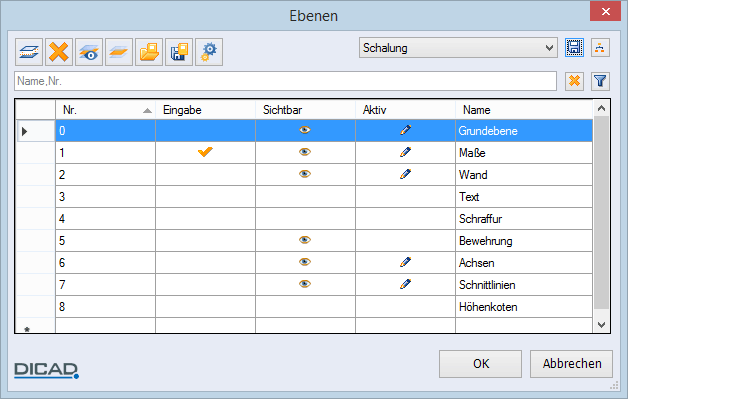The height and width of the screenshot is (399, 749).
Task: Toggle the Eingabe checkmark for Maße layer
Action: point(205,152)
